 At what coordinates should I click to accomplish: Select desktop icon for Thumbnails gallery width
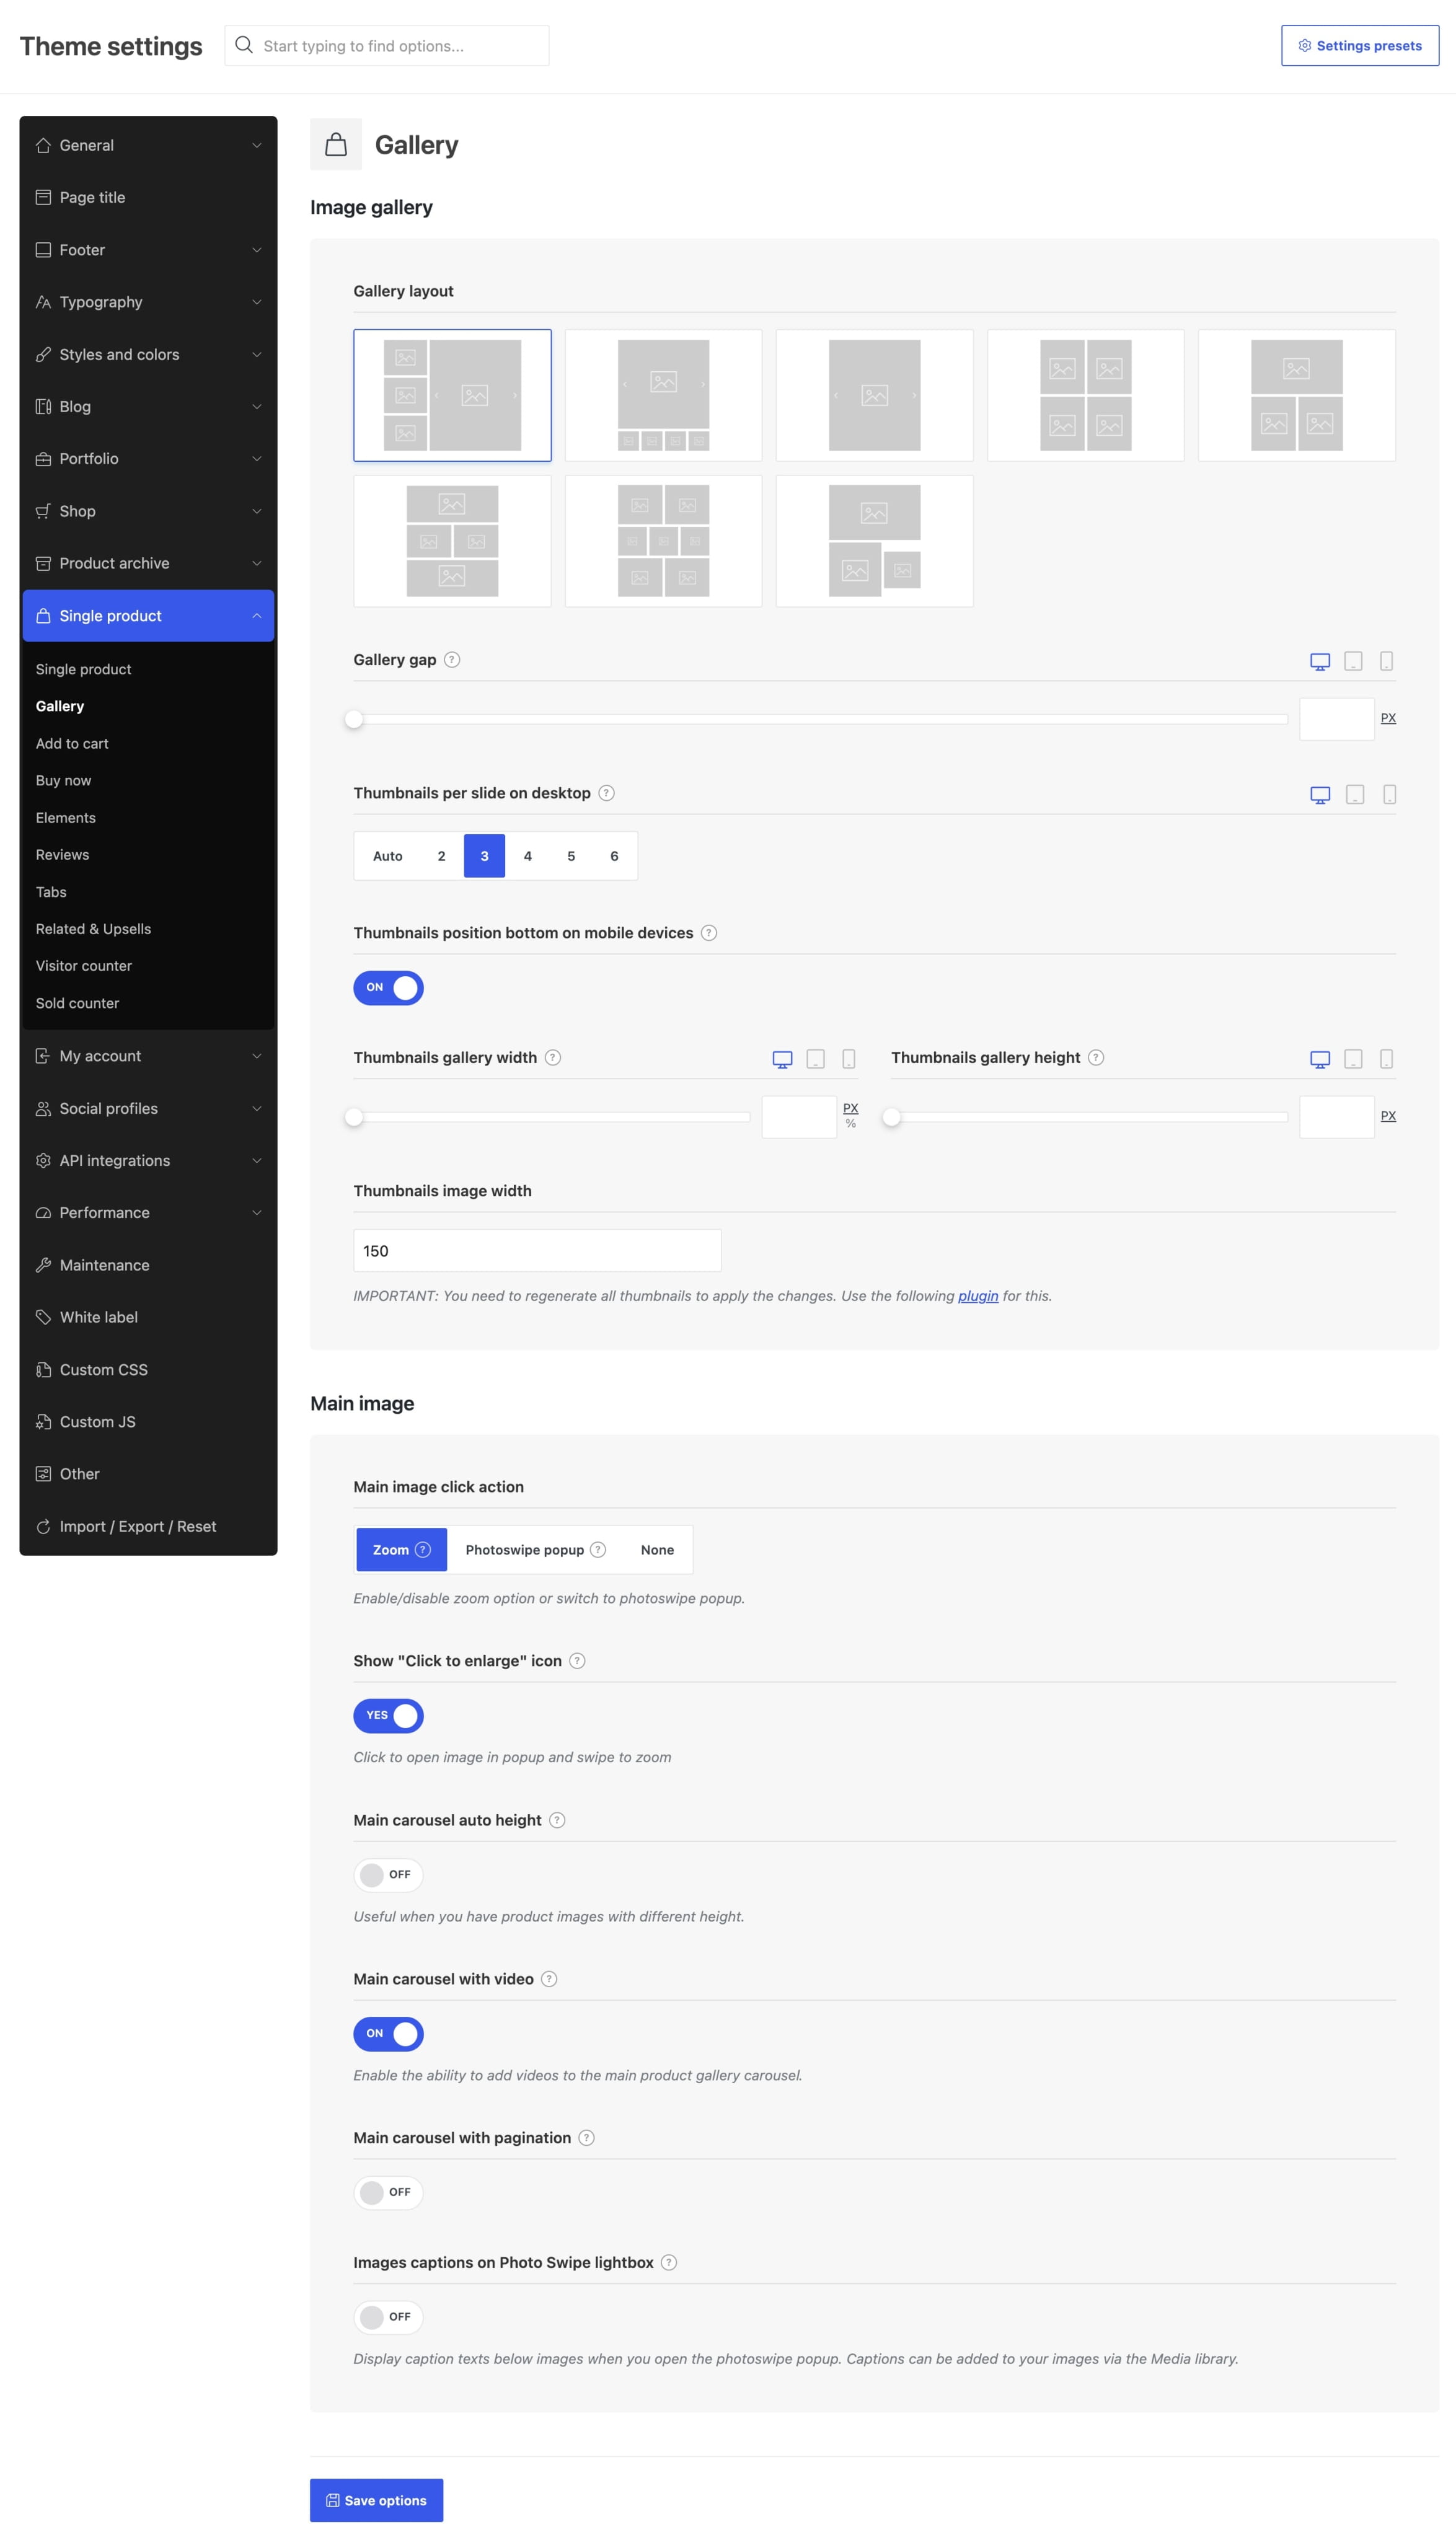[783, 1060]
